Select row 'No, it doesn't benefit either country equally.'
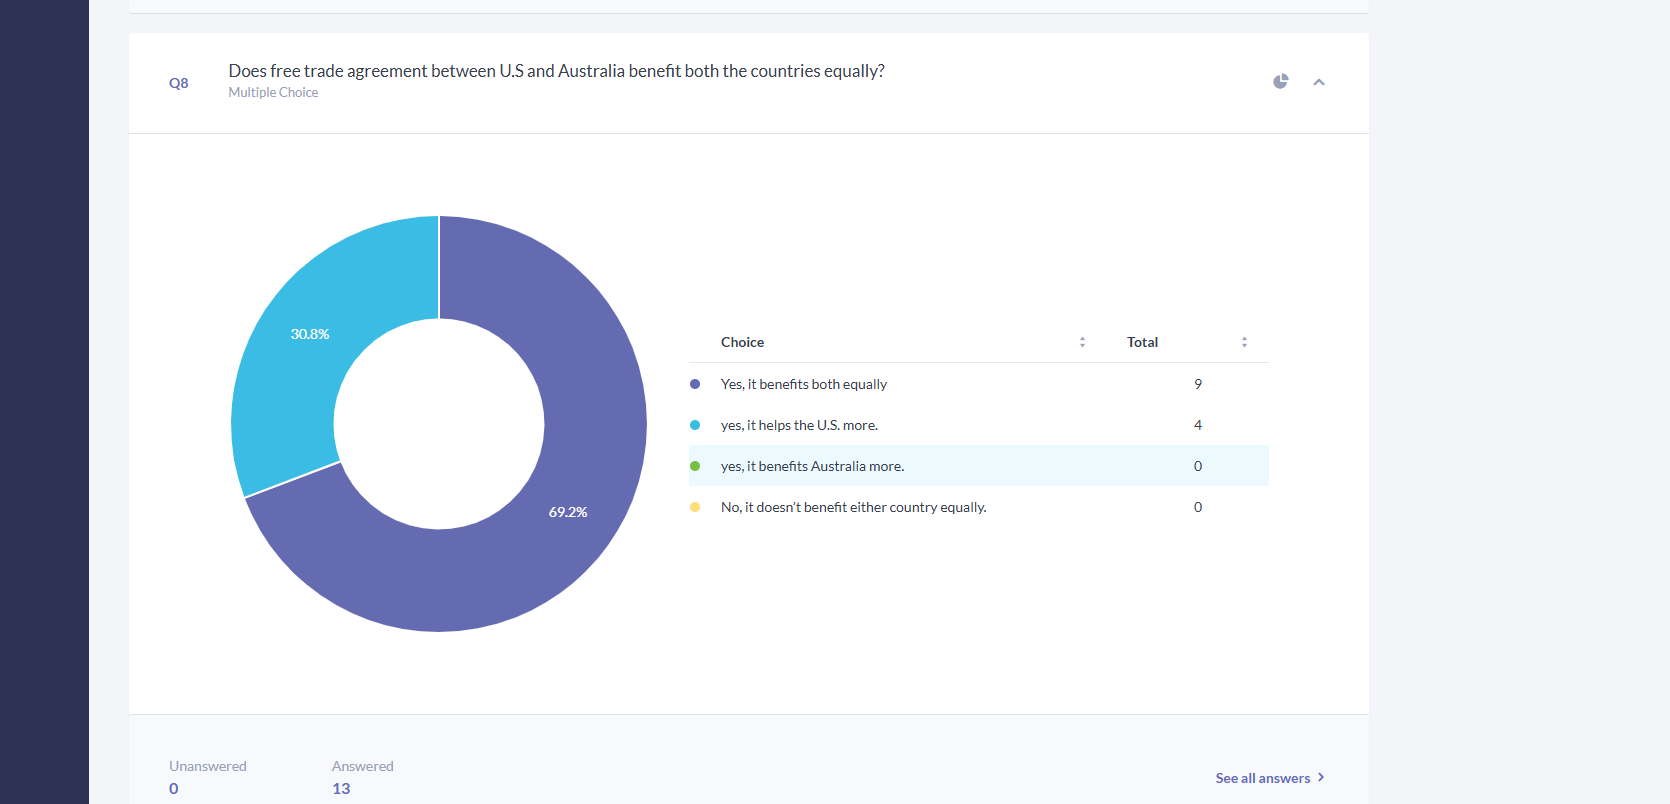The image size is (1670, 804). pyautogui.click(x=979, y=507)
